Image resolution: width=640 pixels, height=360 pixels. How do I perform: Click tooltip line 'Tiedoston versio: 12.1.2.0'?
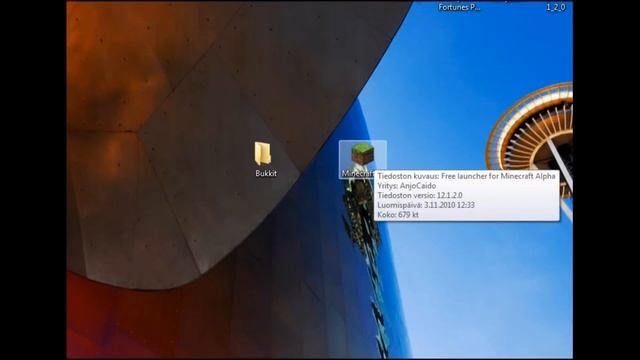[x=420, y=196]
